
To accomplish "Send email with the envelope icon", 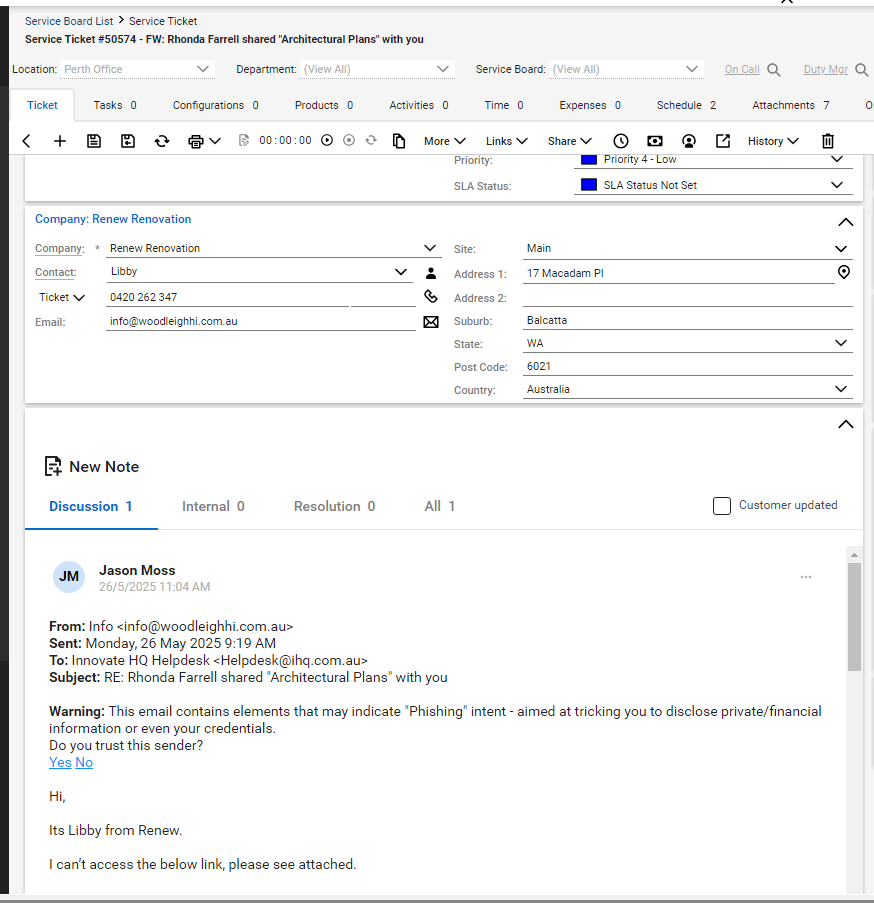I will coord(431,322).
